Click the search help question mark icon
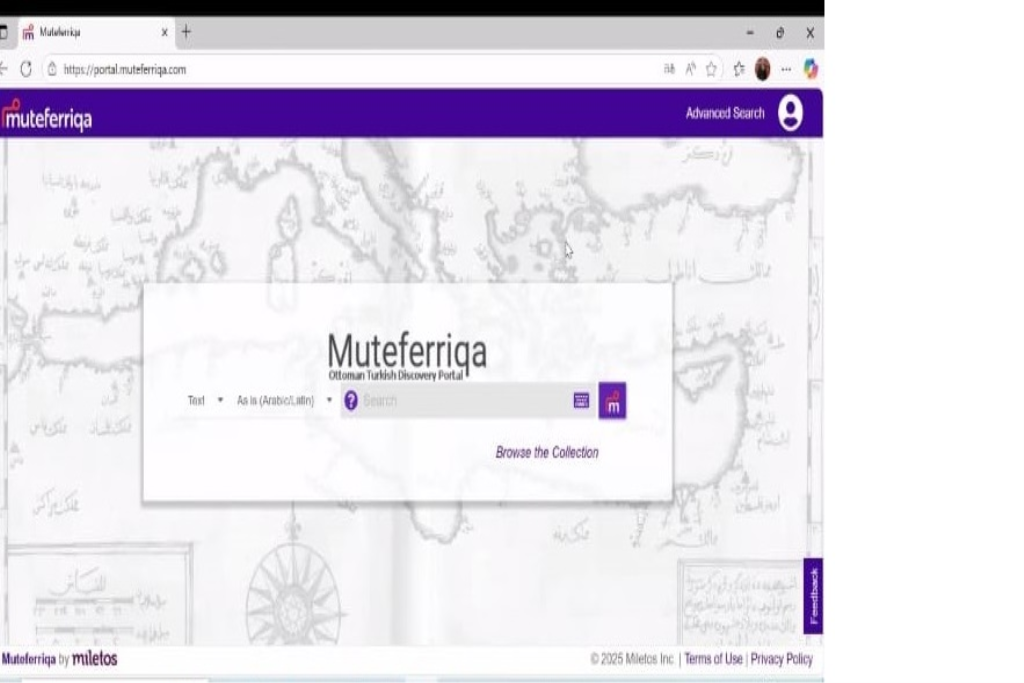The height and width of the screenshot is (683, 1024). (x=351, y=401)
